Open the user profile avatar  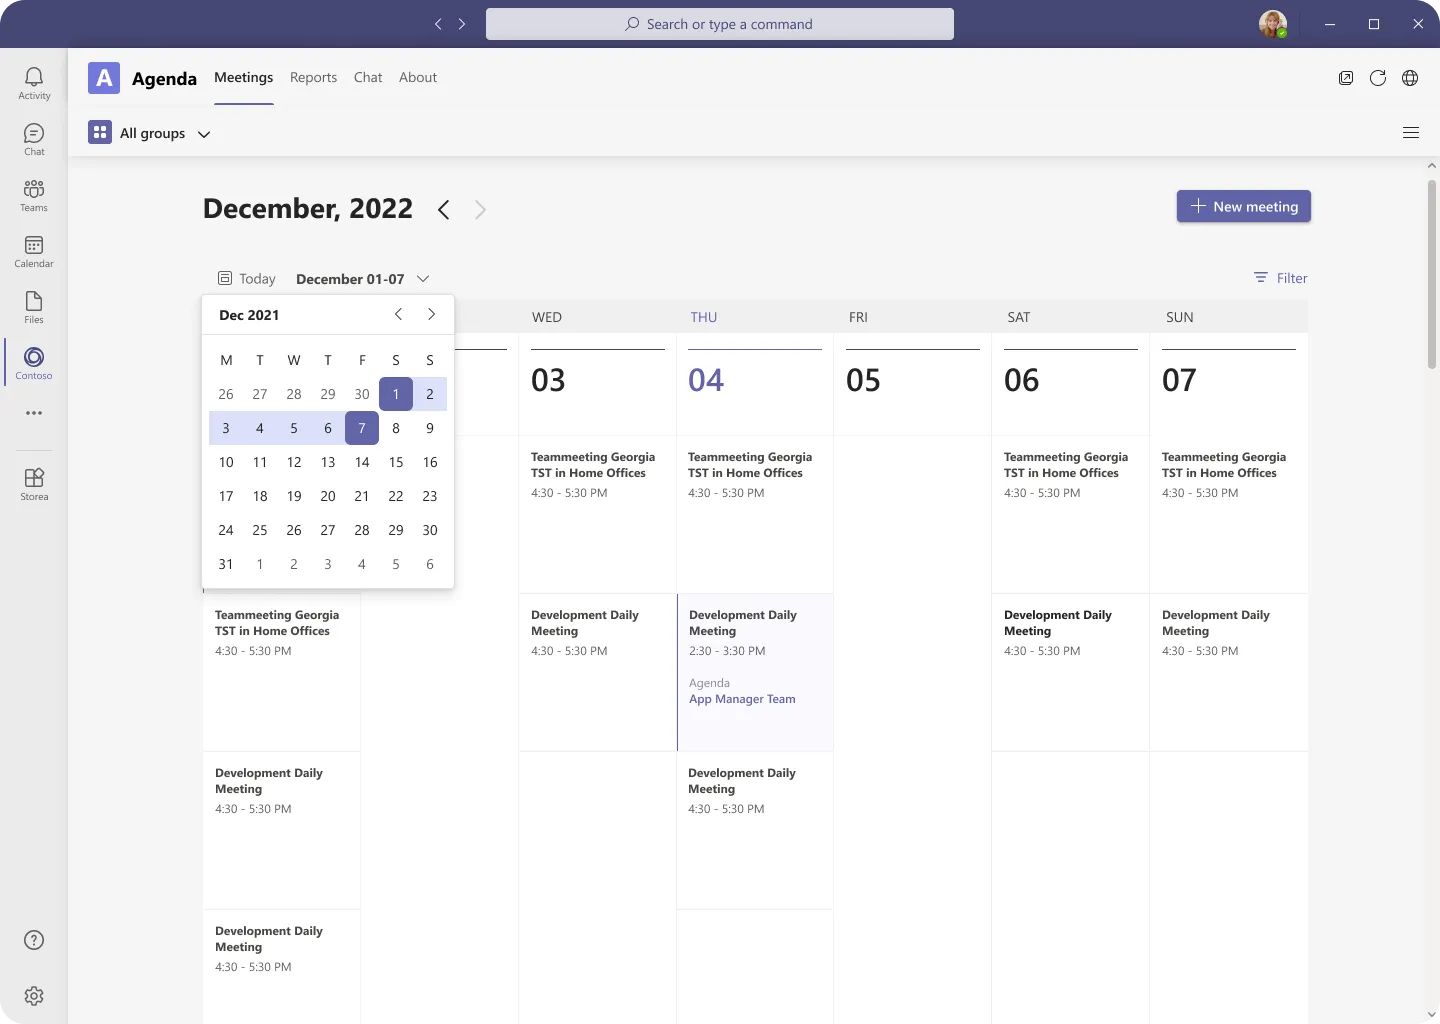pyautogui.click(x=1273, y=24)
